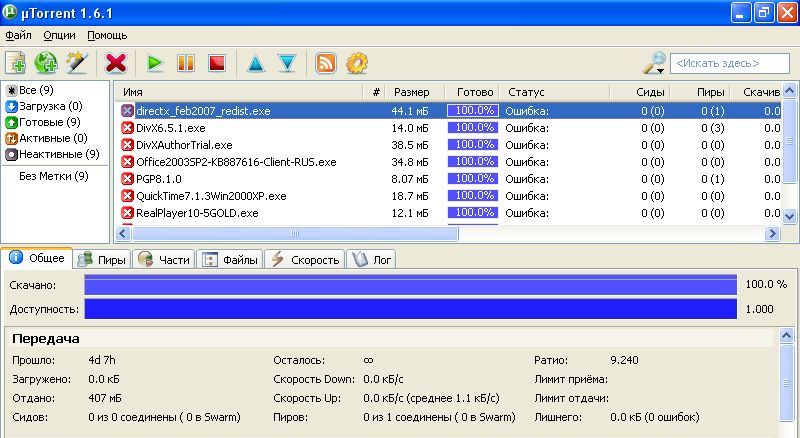This screenshot has width=800, height=438.
Task: Select Office2003SP2-KB887616-Client-RUS.exe torrent
Action: pos(448,162)
